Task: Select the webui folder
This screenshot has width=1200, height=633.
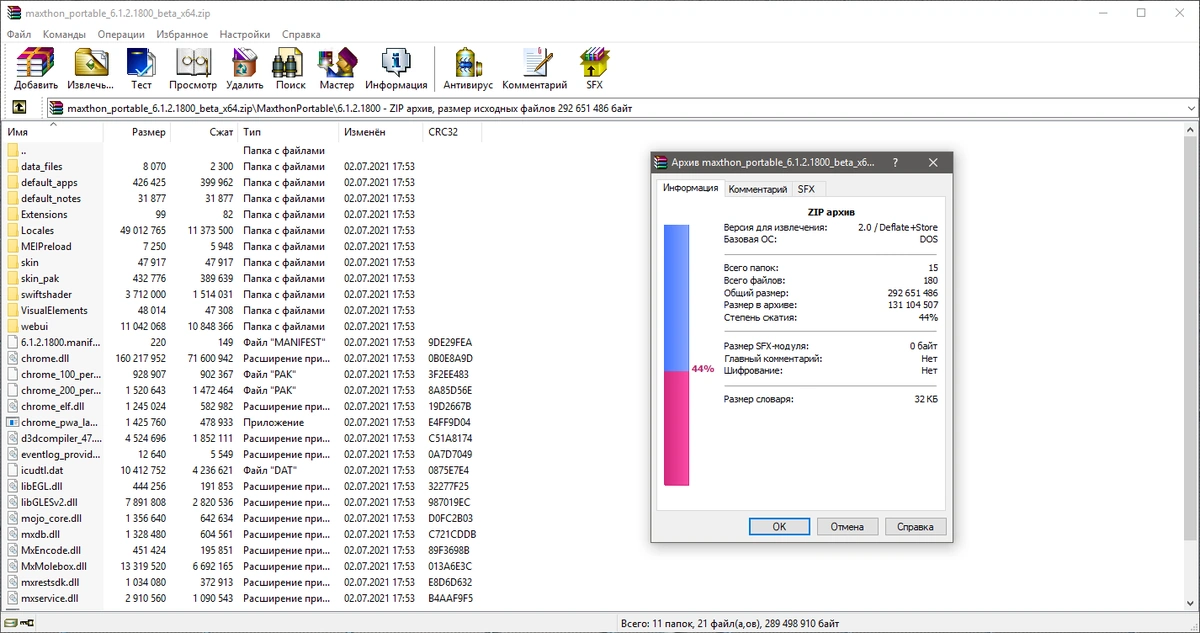Action: pyautogui.click(x=34, y=327)
